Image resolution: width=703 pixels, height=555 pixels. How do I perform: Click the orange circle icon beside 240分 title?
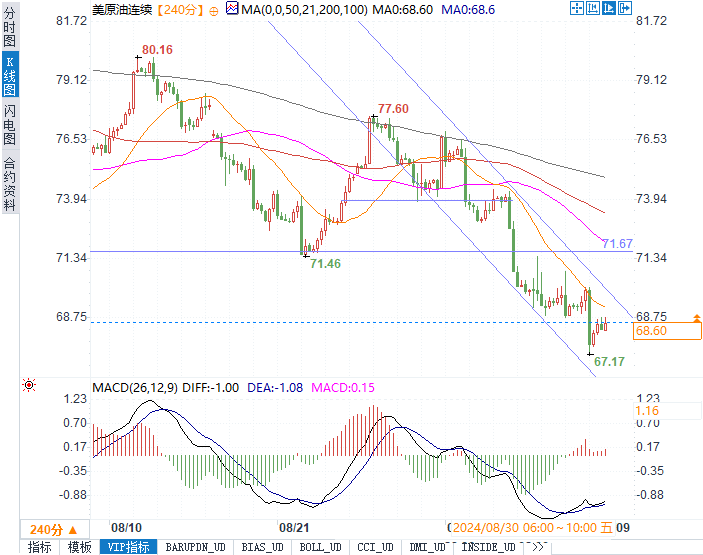tap(214, 11)
